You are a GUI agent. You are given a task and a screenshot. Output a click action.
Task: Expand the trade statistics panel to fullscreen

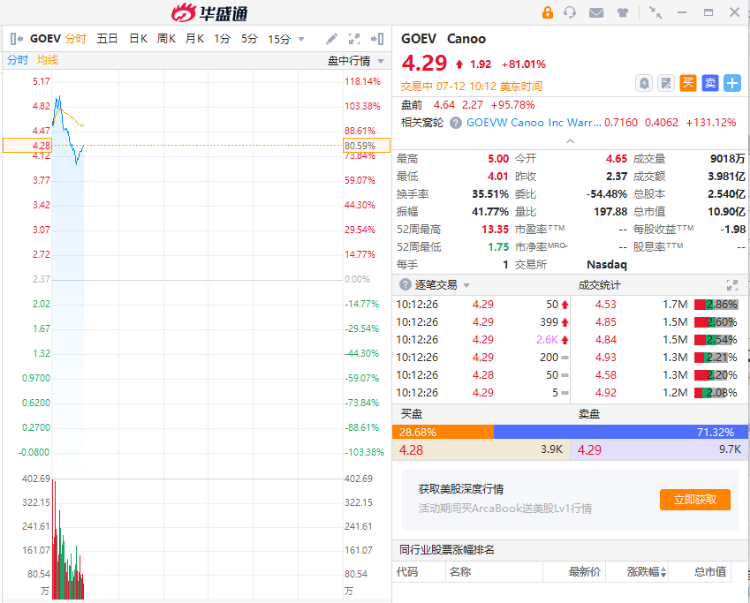[732, 285]
